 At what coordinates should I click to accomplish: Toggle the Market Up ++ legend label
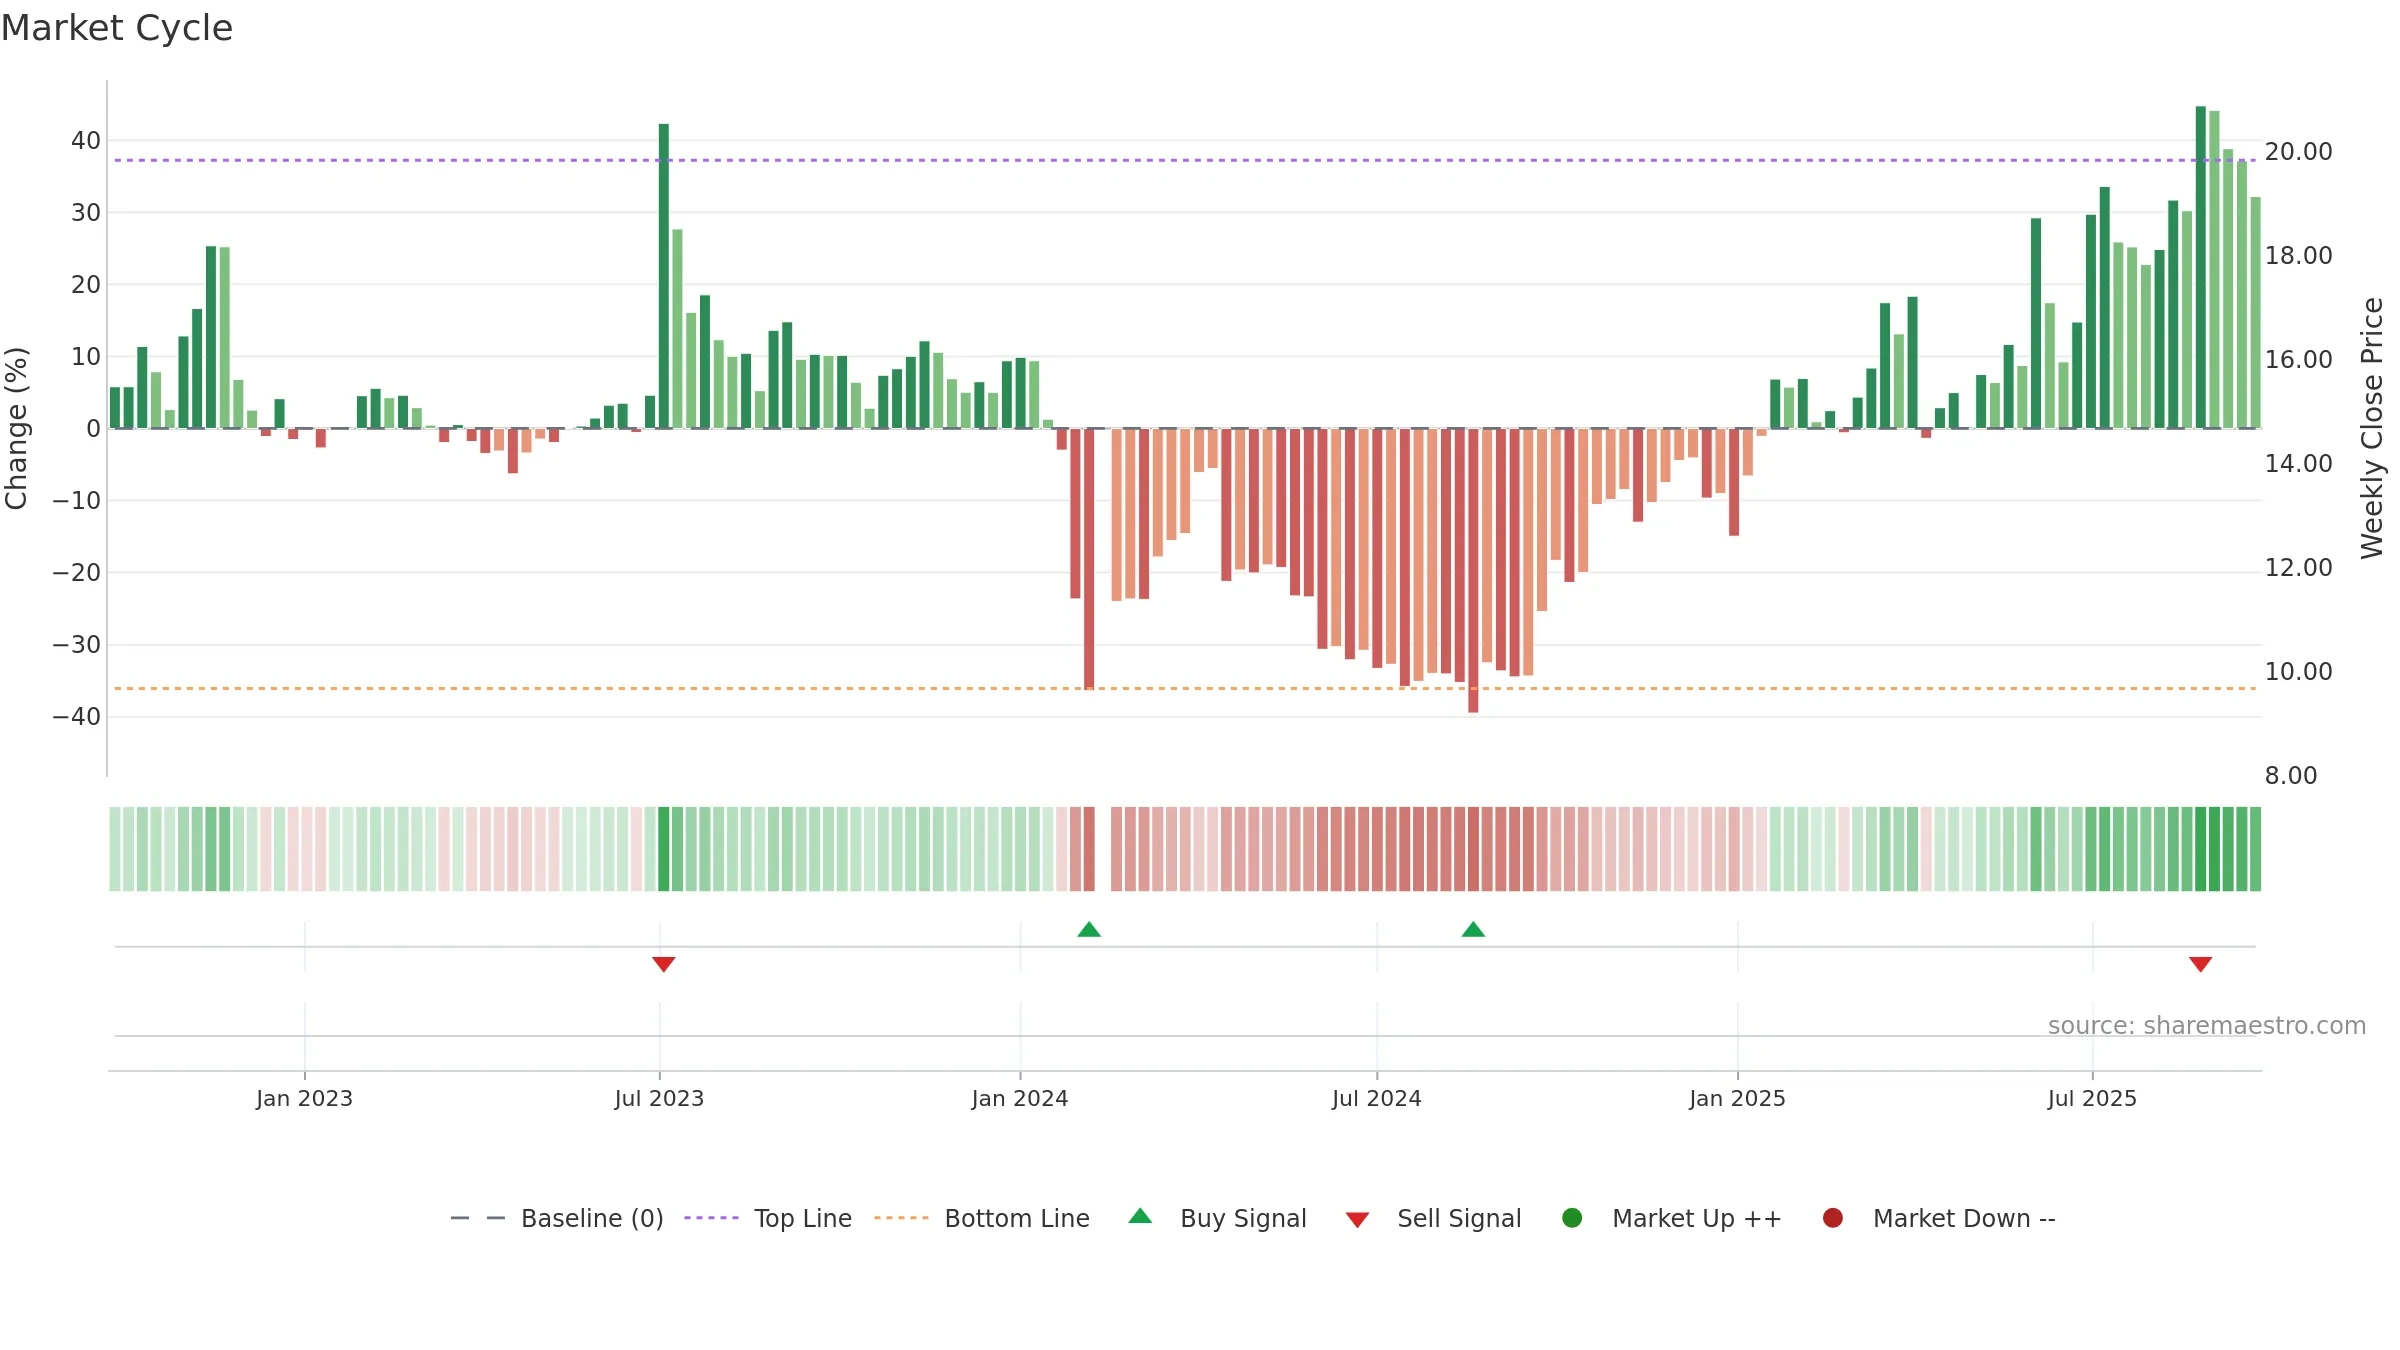coord(1697,1219)
